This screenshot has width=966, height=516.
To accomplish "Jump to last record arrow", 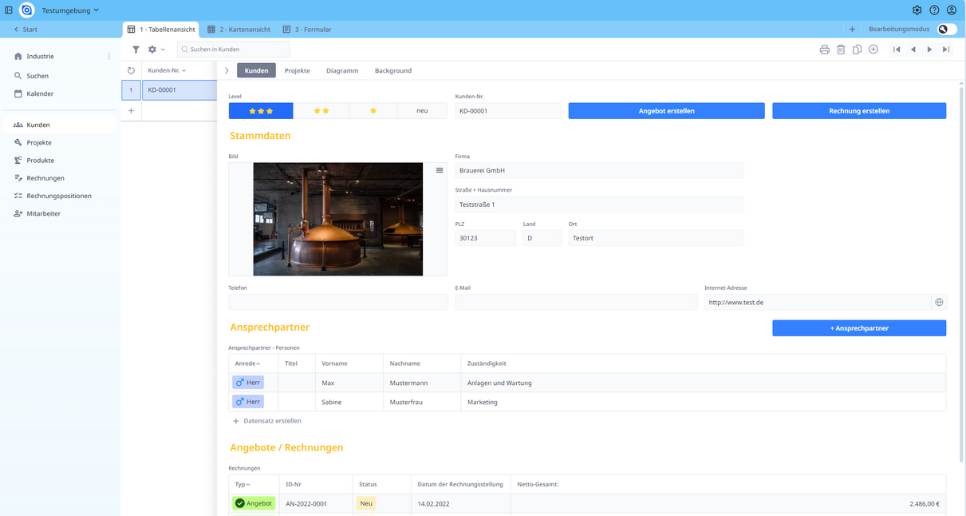I will pos(946,49).
